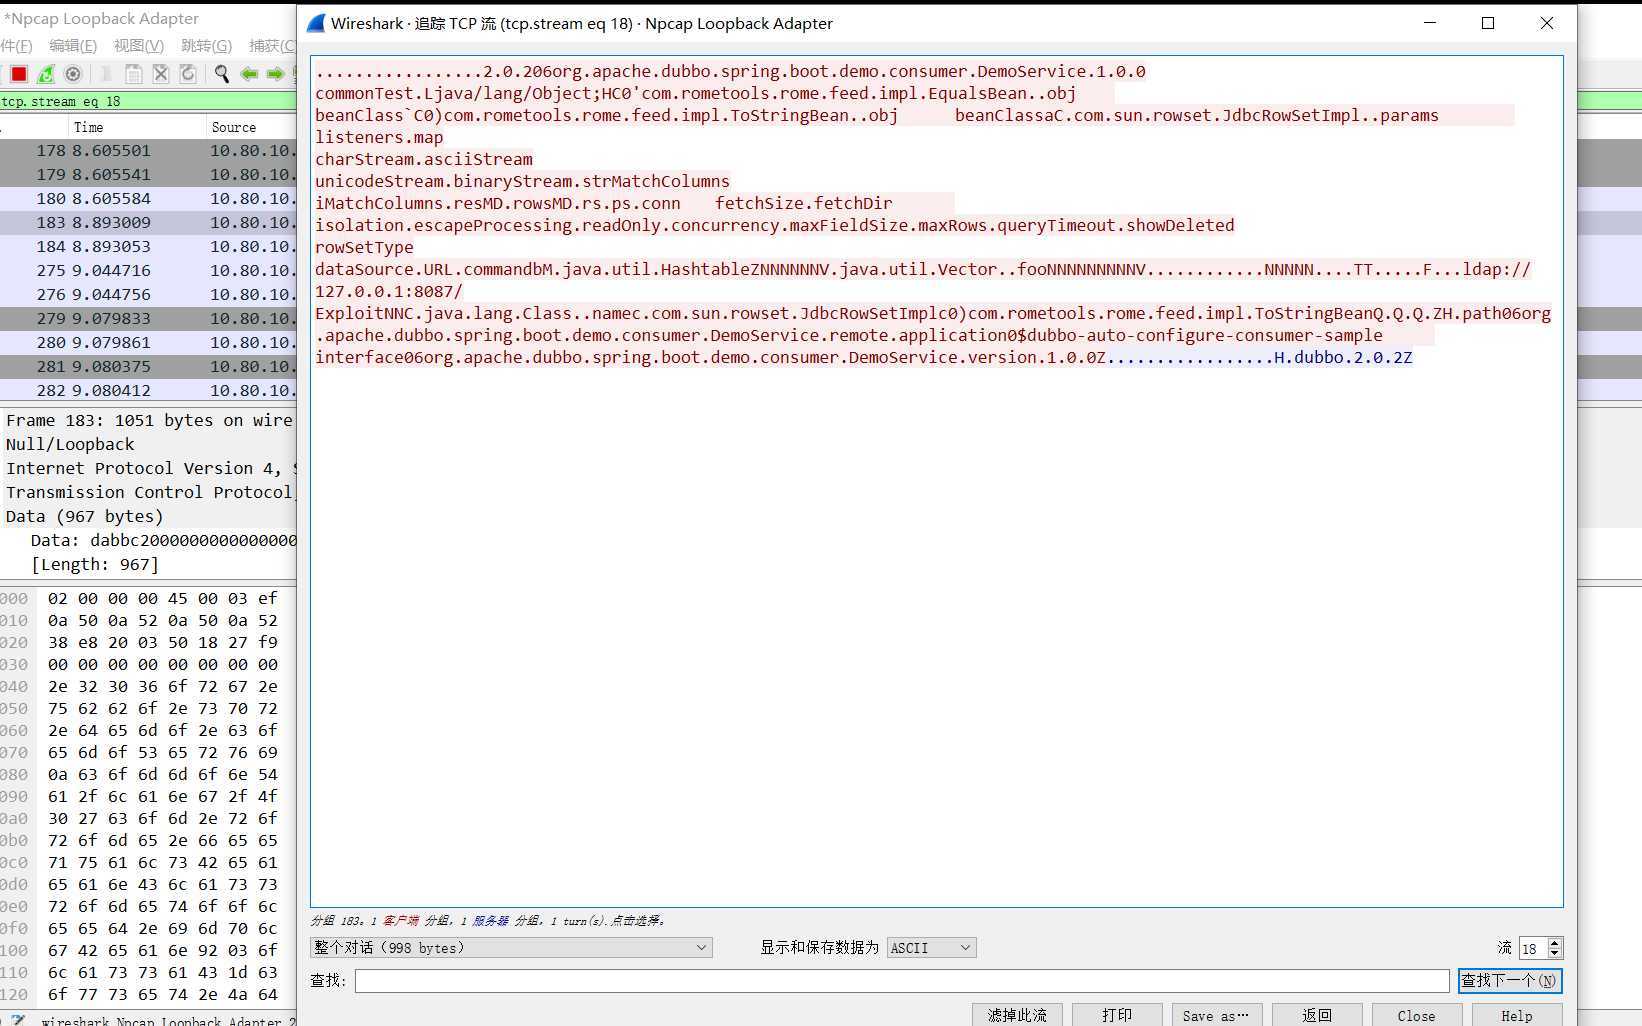
Task: Click the 打印 print button
Action: click(x=1117, y=1015)
